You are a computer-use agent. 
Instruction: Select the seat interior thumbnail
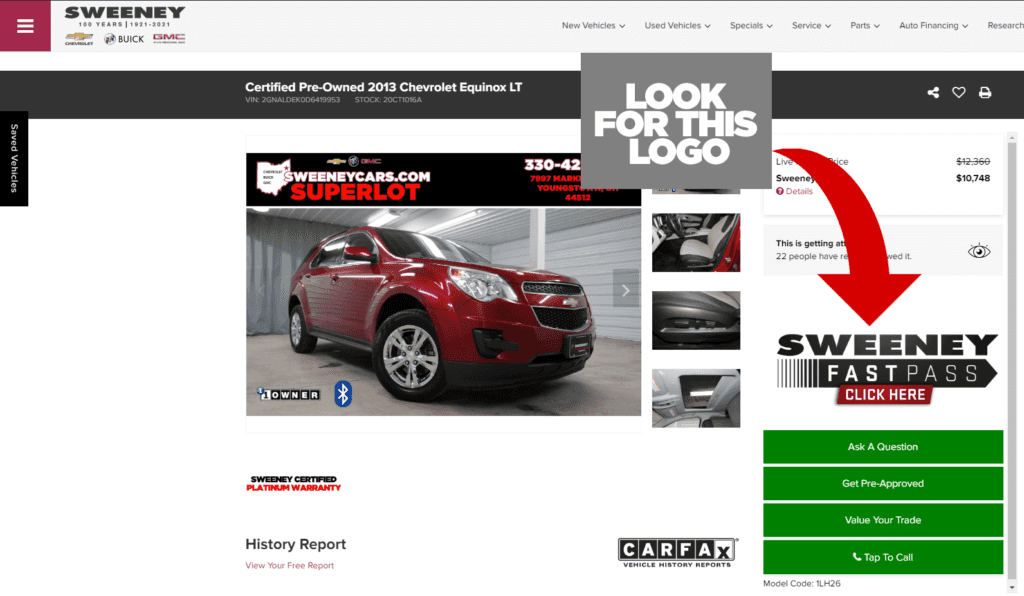pyautogui.click(x=696, y=242)
